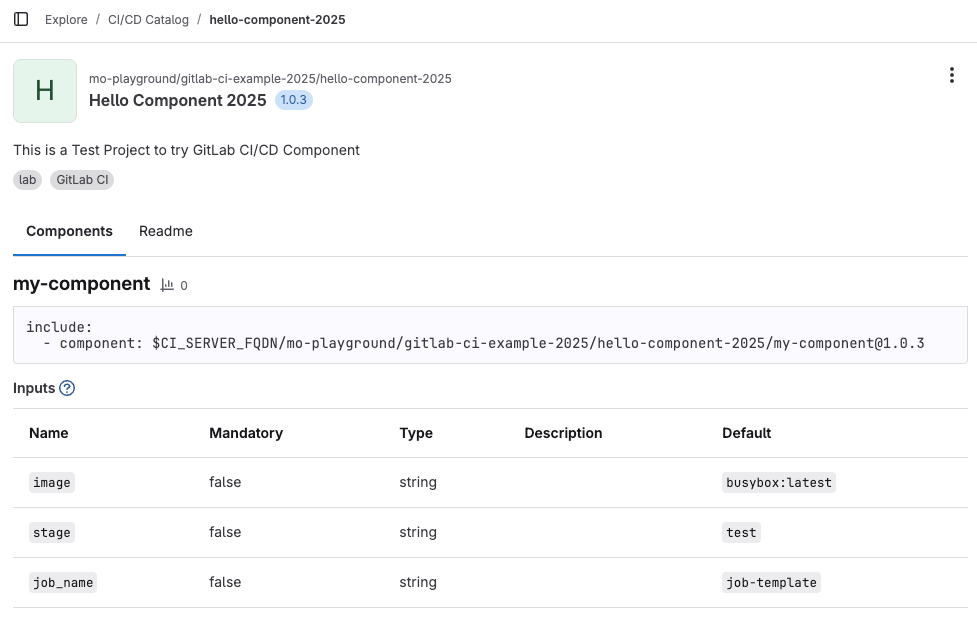Click the mo-playground project path text
The width and height of the screenshot is (977, 619).
click(270, 79)
